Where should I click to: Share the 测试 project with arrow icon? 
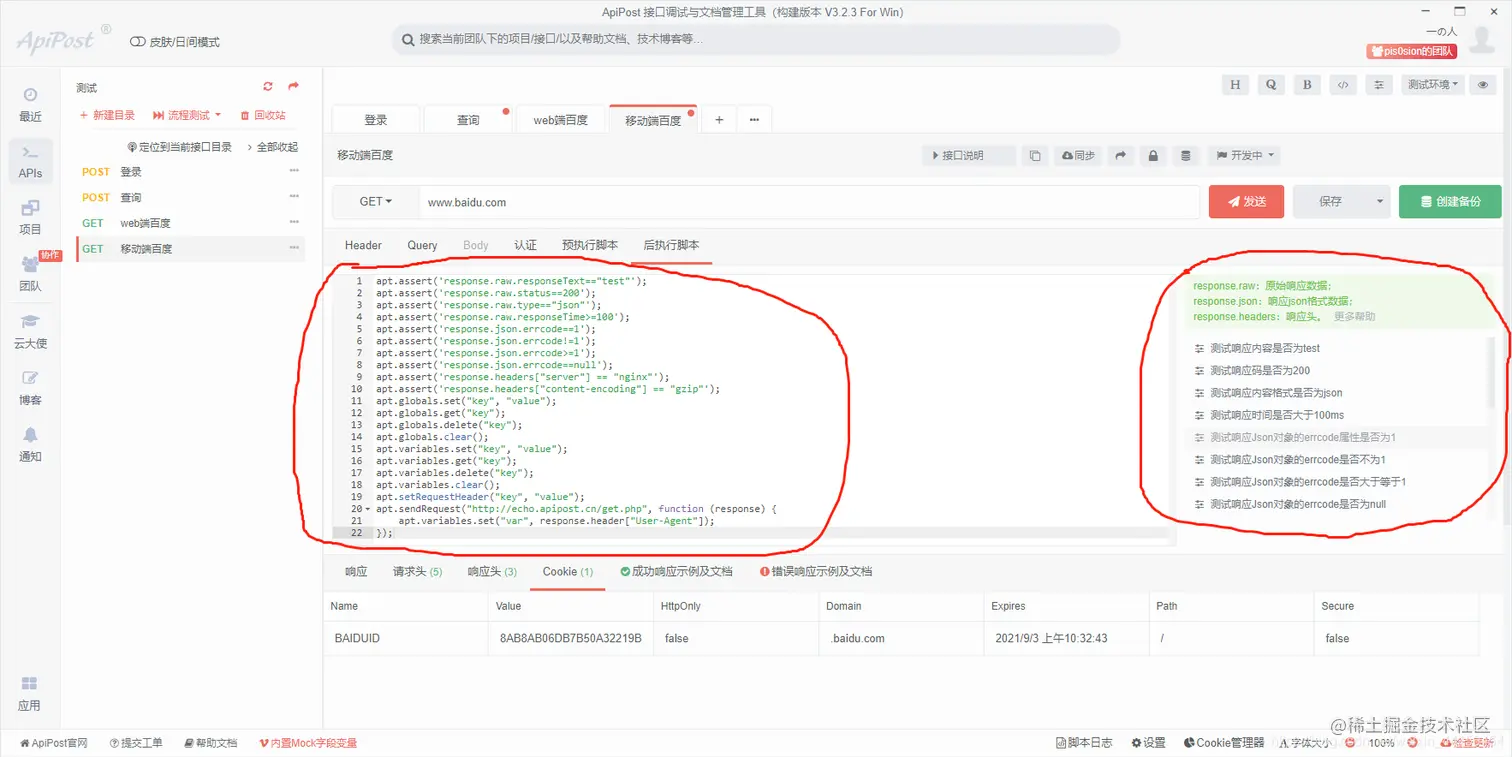[x=294, y=87]
